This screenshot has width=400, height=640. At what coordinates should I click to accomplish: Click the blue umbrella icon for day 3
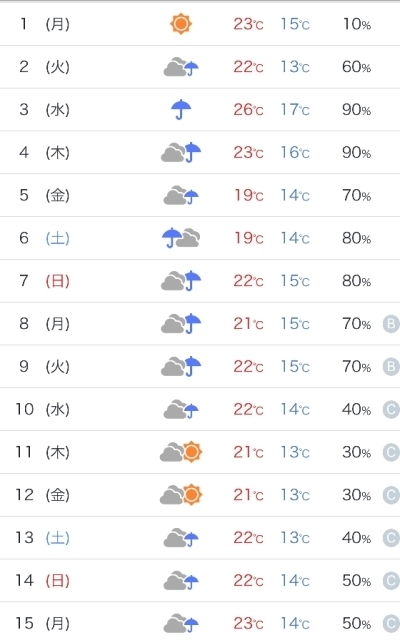coord(181,109)
